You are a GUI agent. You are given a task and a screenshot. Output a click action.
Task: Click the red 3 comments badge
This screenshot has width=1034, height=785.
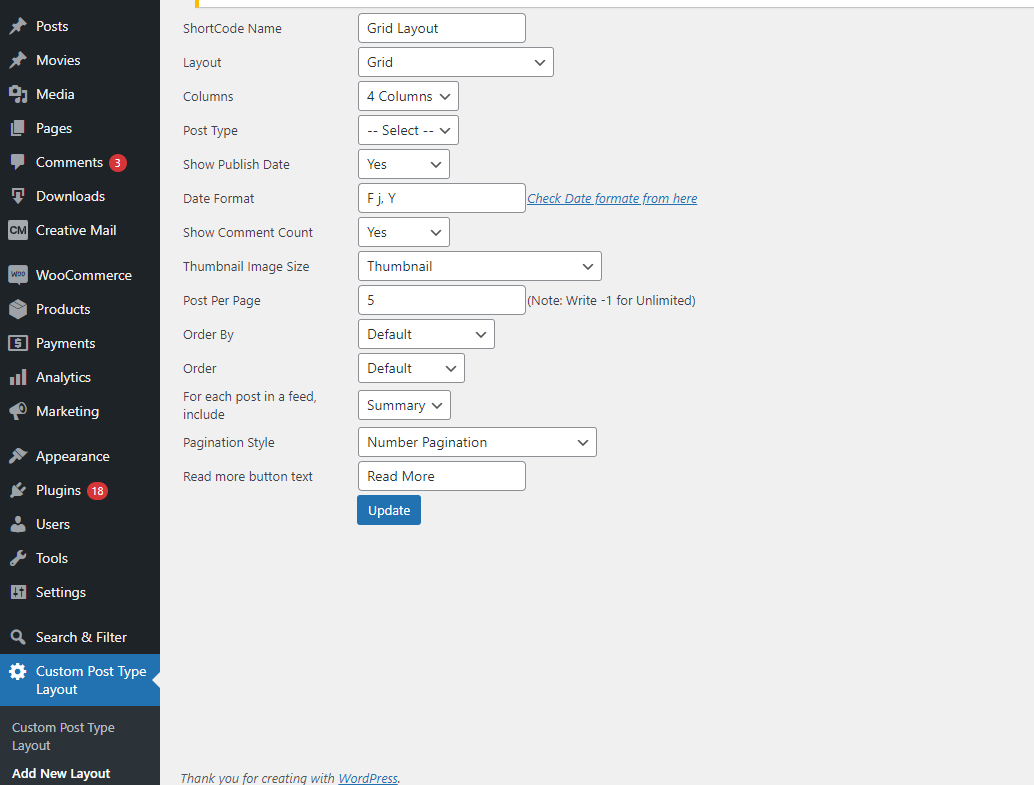coord(118,162)
